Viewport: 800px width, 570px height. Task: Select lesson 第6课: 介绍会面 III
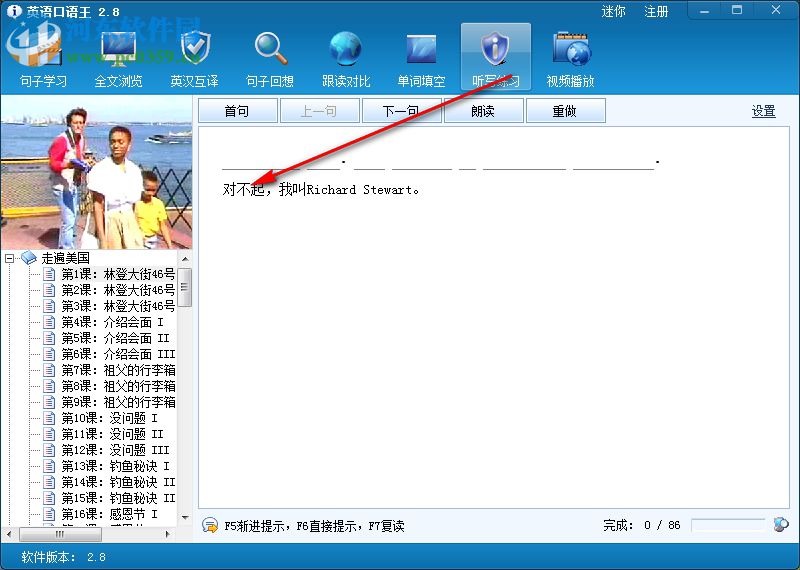(x=118, y=354)
